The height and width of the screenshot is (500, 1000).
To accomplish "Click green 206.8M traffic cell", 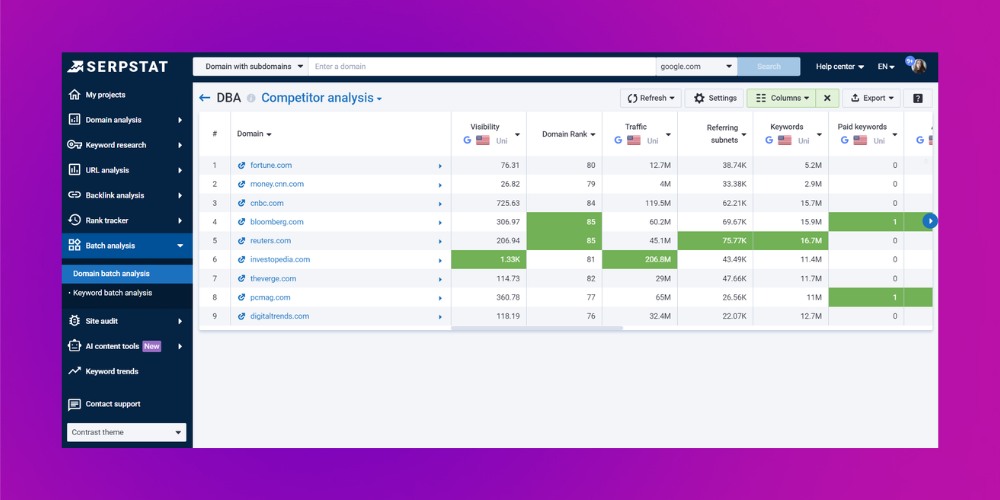I will coord(640,260).
